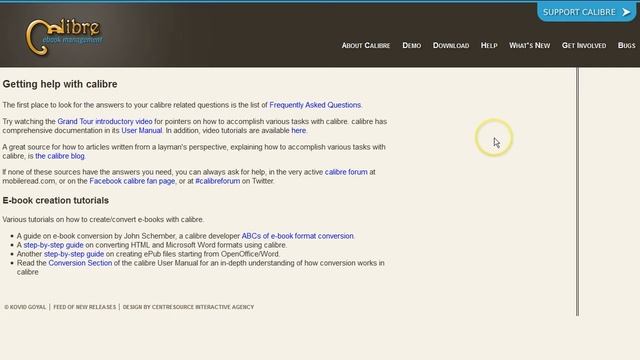Open the Demo navigation item

pos(411,45)
